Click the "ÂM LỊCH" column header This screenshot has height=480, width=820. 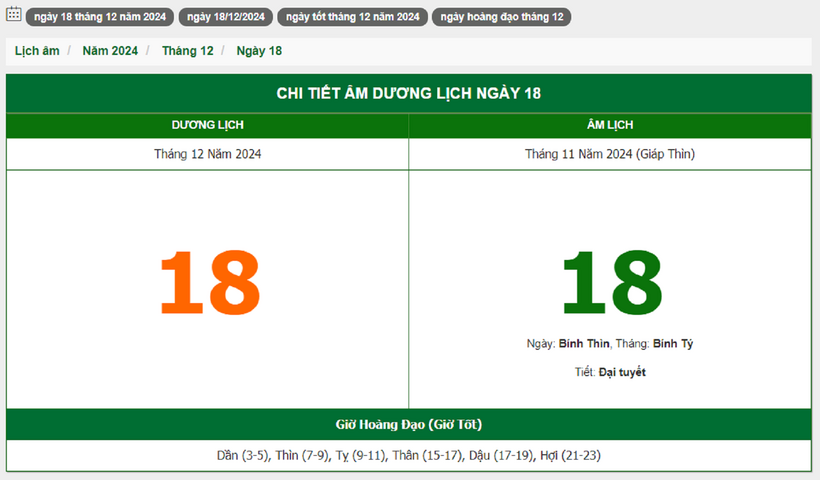(x=610, y=125)
